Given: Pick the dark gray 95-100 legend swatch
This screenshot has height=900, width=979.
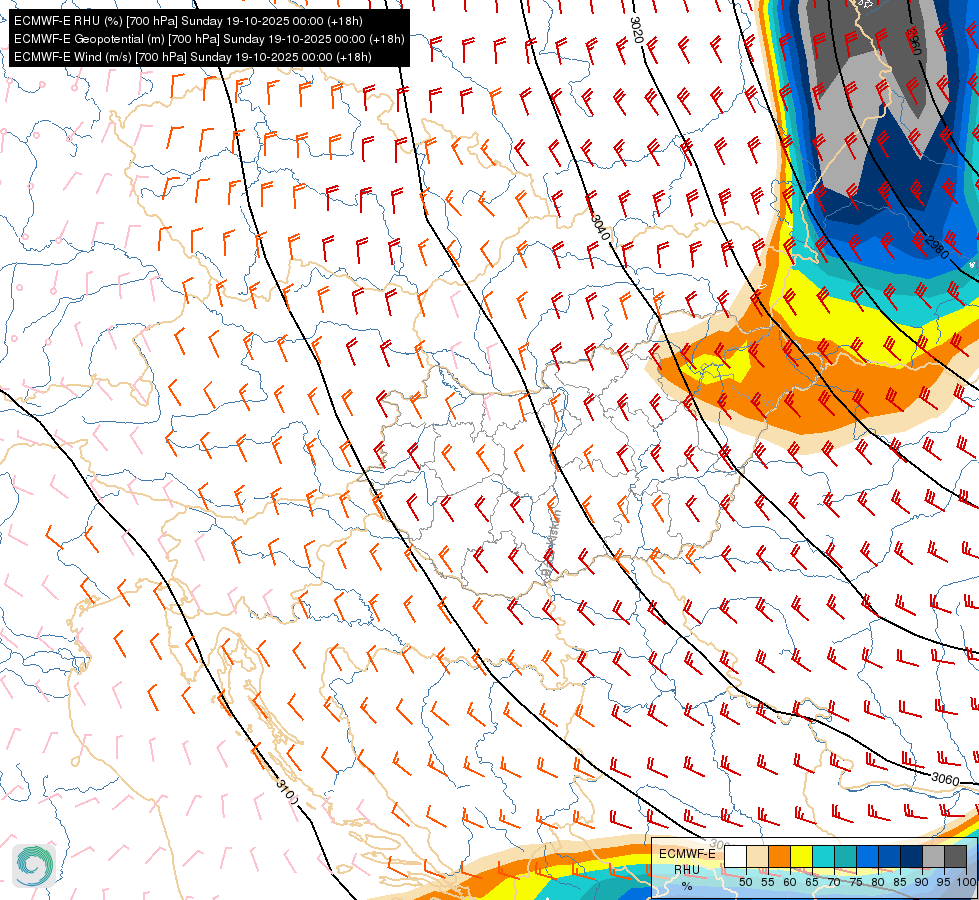Looking at the screenshot, I should click(x=955, y=856).
